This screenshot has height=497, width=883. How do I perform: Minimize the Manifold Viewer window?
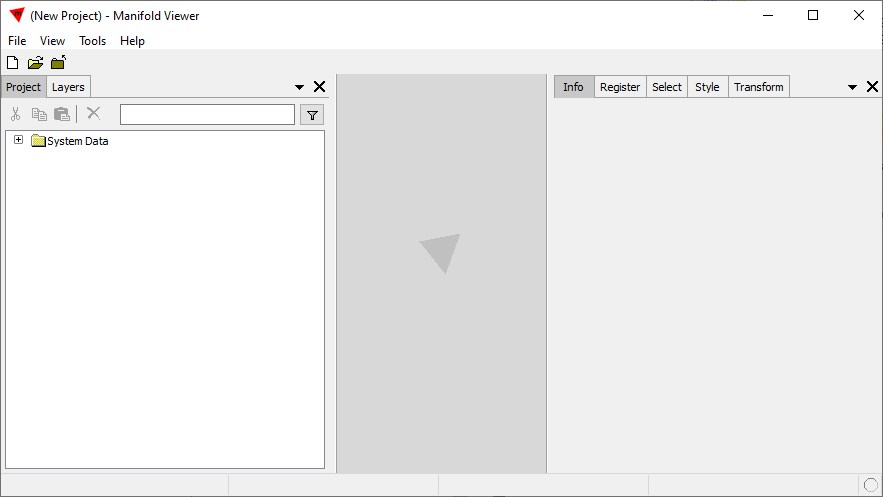pyautogui.click(x=768, y=15)
